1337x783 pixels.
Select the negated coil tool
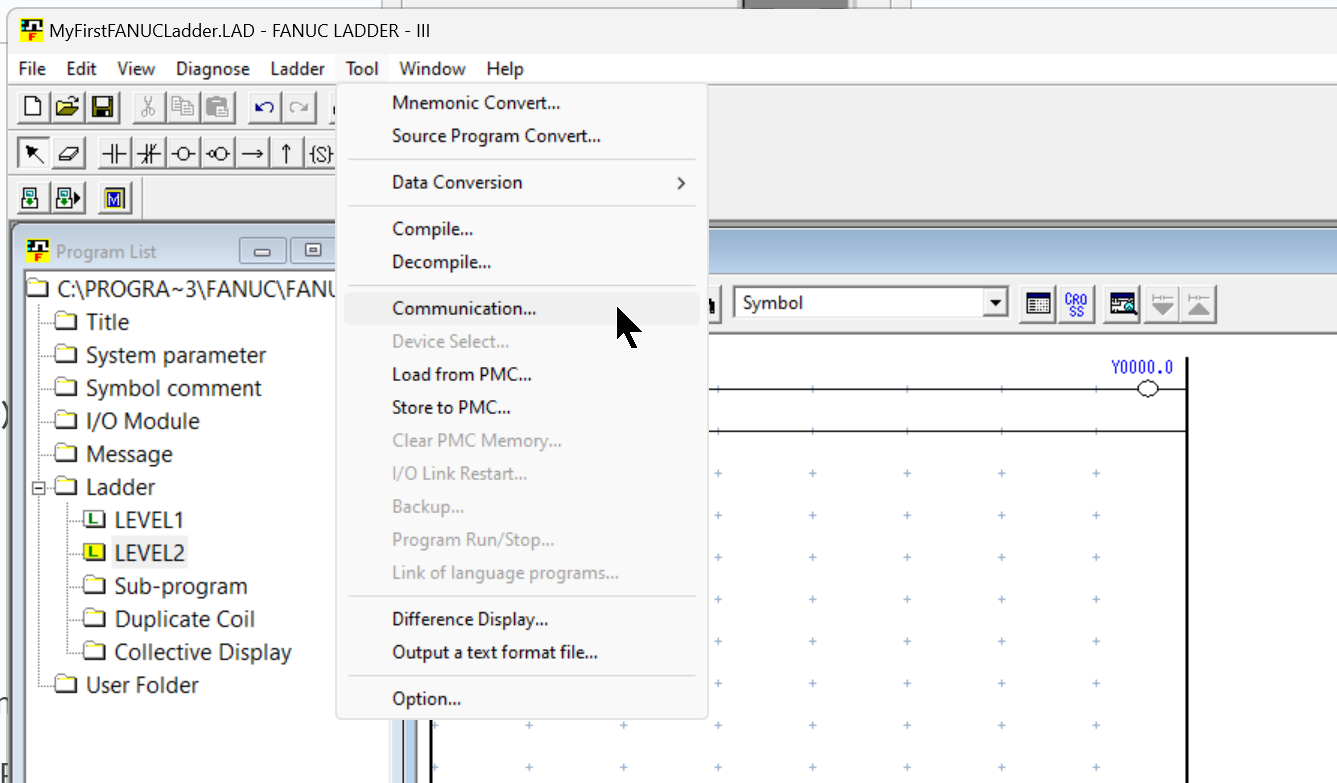218,153
